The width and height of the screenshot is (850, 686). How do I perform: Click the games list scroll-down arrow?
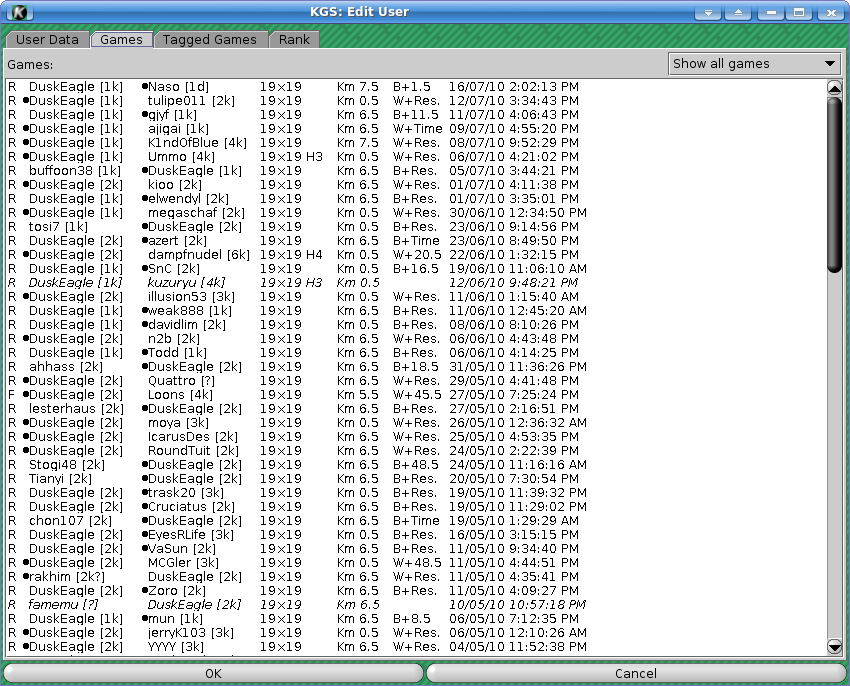point(835,646)
